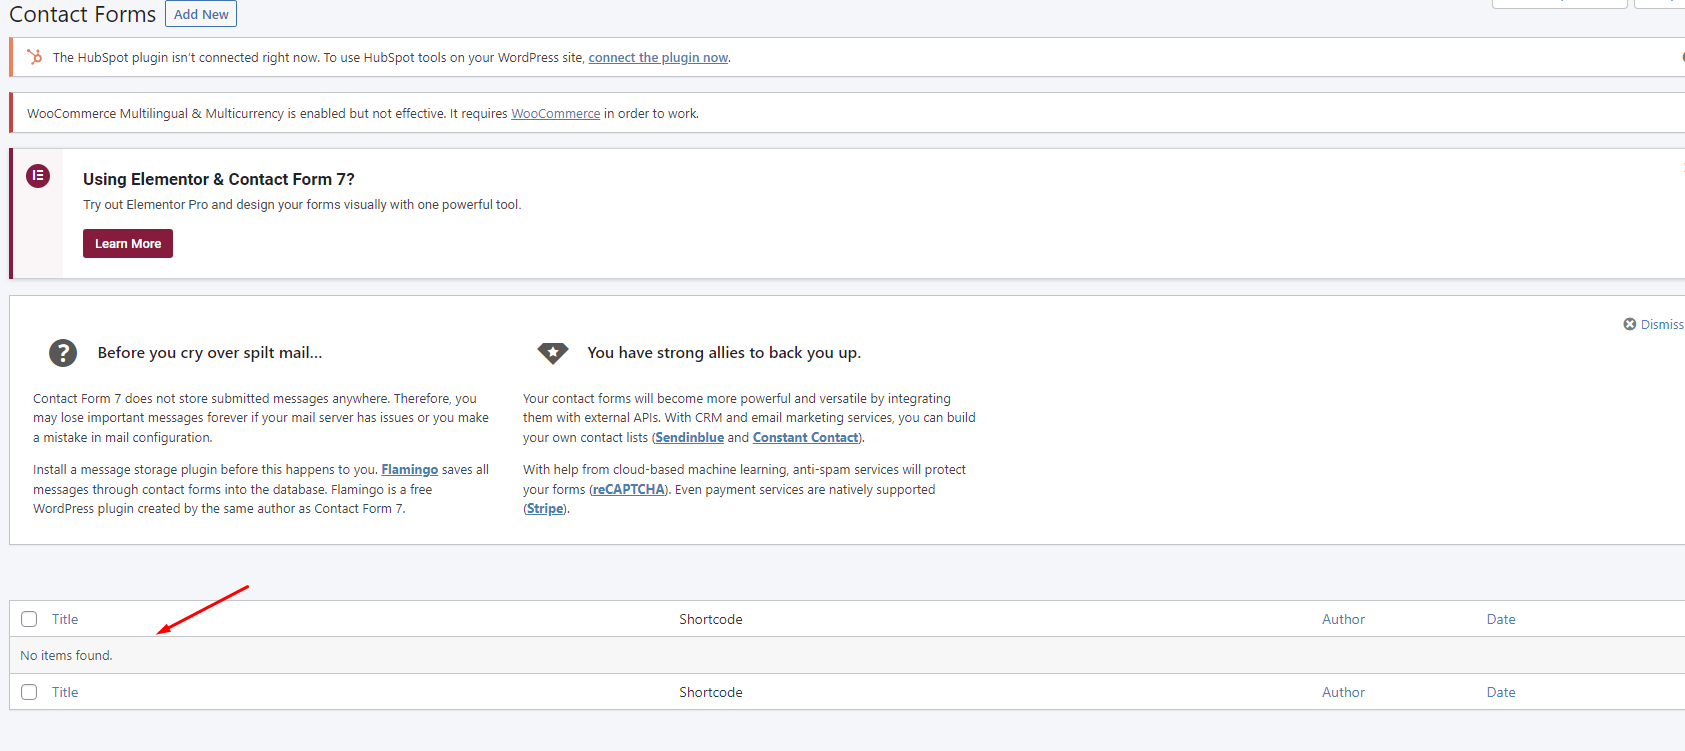This screenshot has width=1685, height=751.
Task: Click Shortcode column footer label
Action: [711, 693]
